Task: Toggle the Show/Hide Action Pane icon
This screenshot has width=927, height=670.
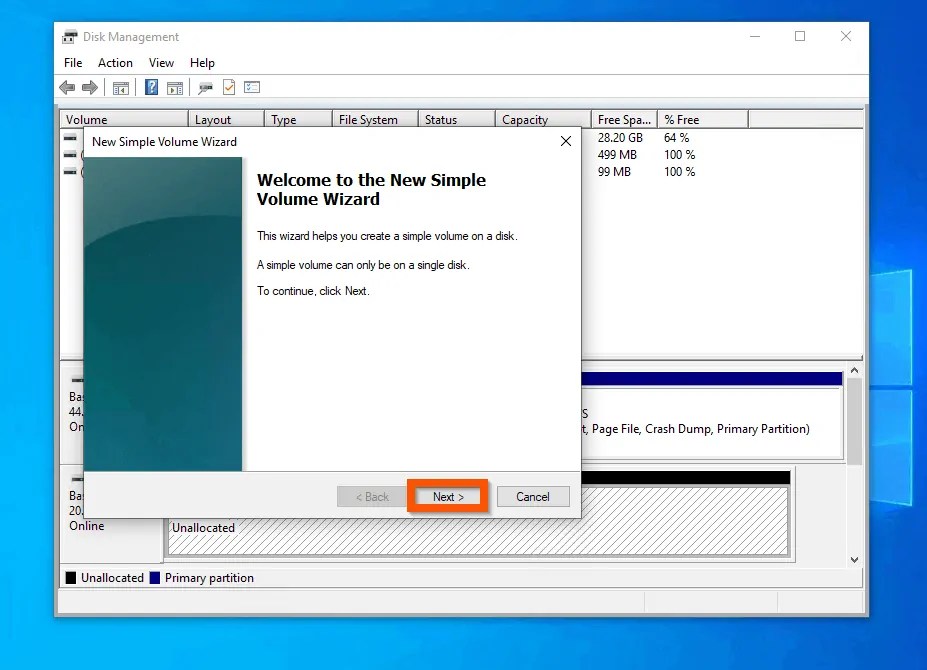Action: point(174,87)
